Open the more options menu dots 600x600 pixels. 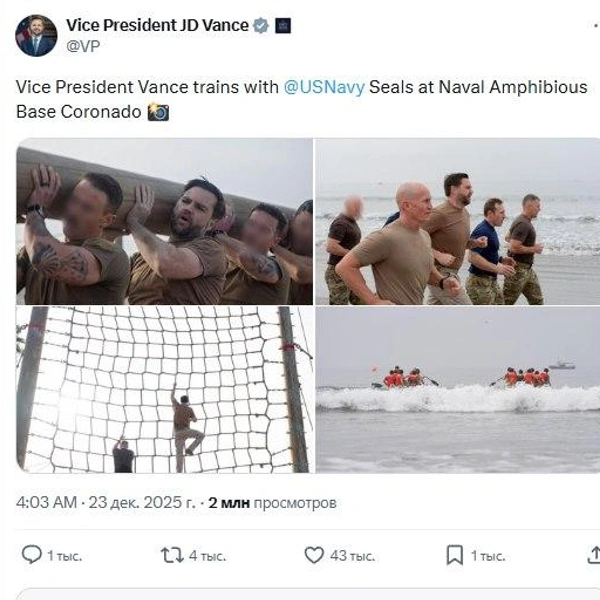596,26
